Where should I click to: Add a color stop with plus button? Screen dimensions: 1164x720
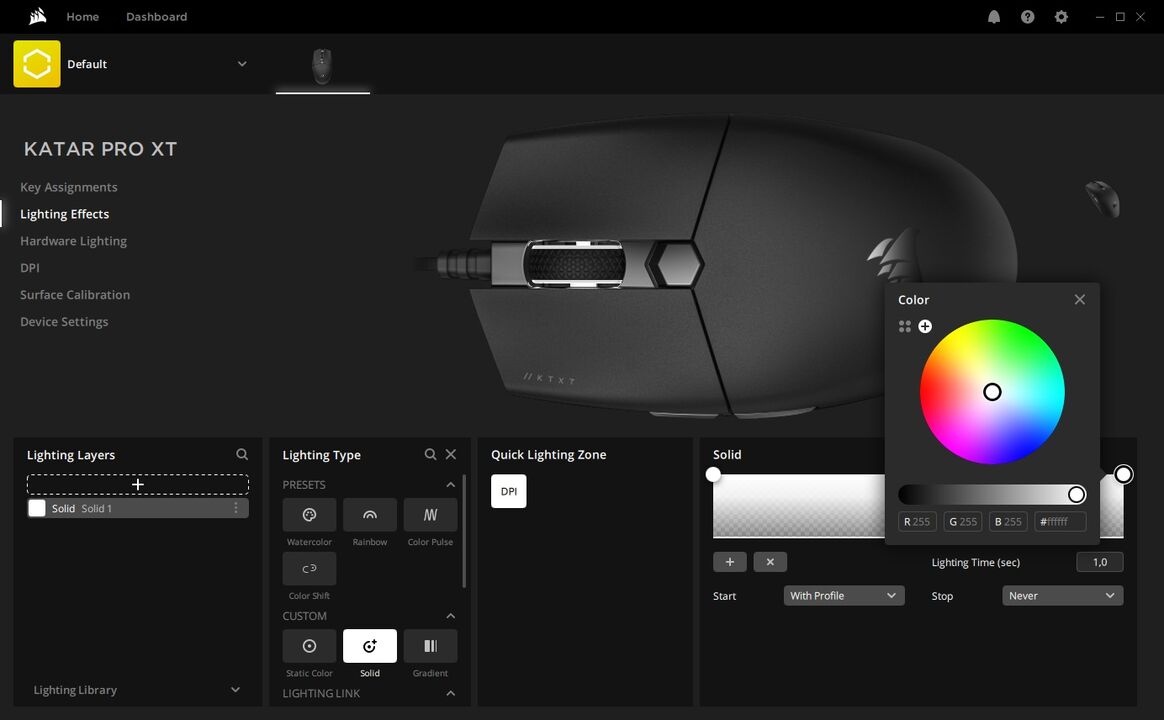(730, 562)
